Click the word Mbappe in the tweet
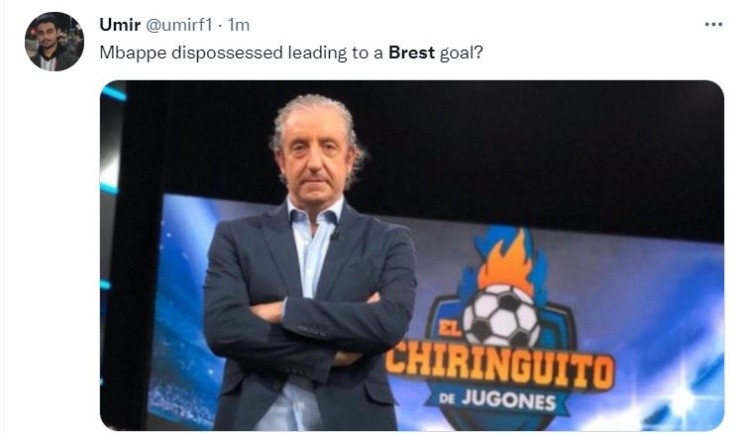Viewport: 740px width, 434px height. (x=133, y=53)
